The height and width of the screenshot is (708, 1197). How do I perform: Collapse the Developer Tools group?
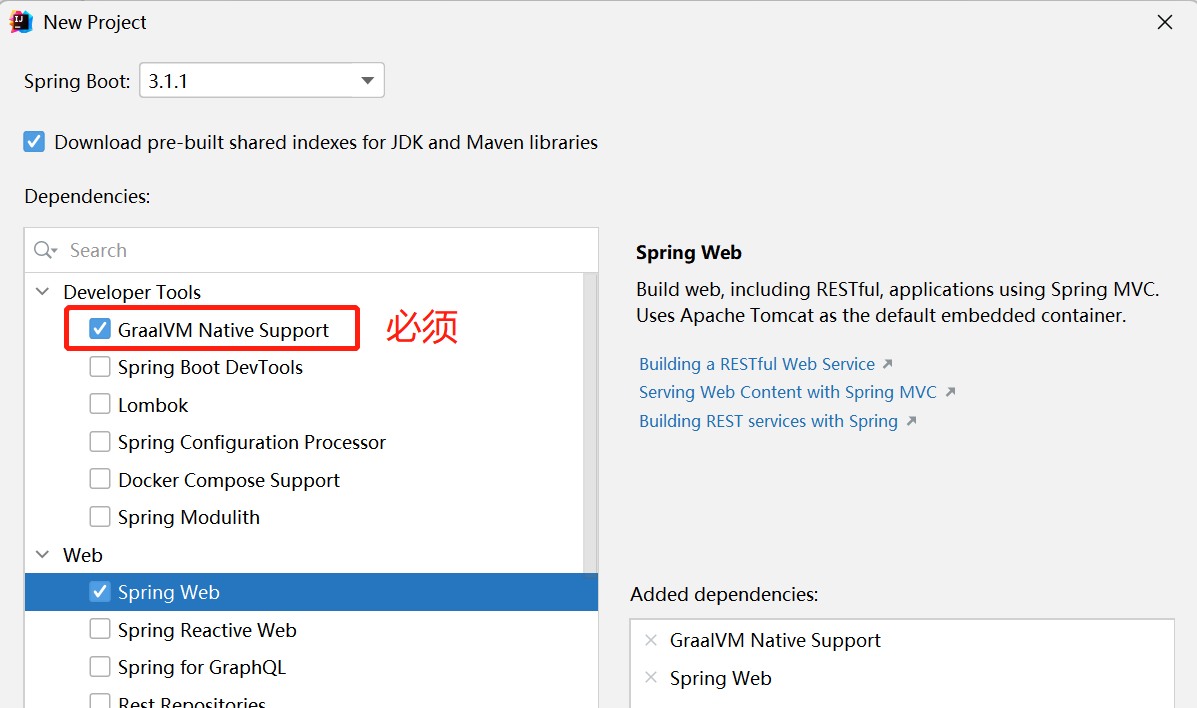43,292
